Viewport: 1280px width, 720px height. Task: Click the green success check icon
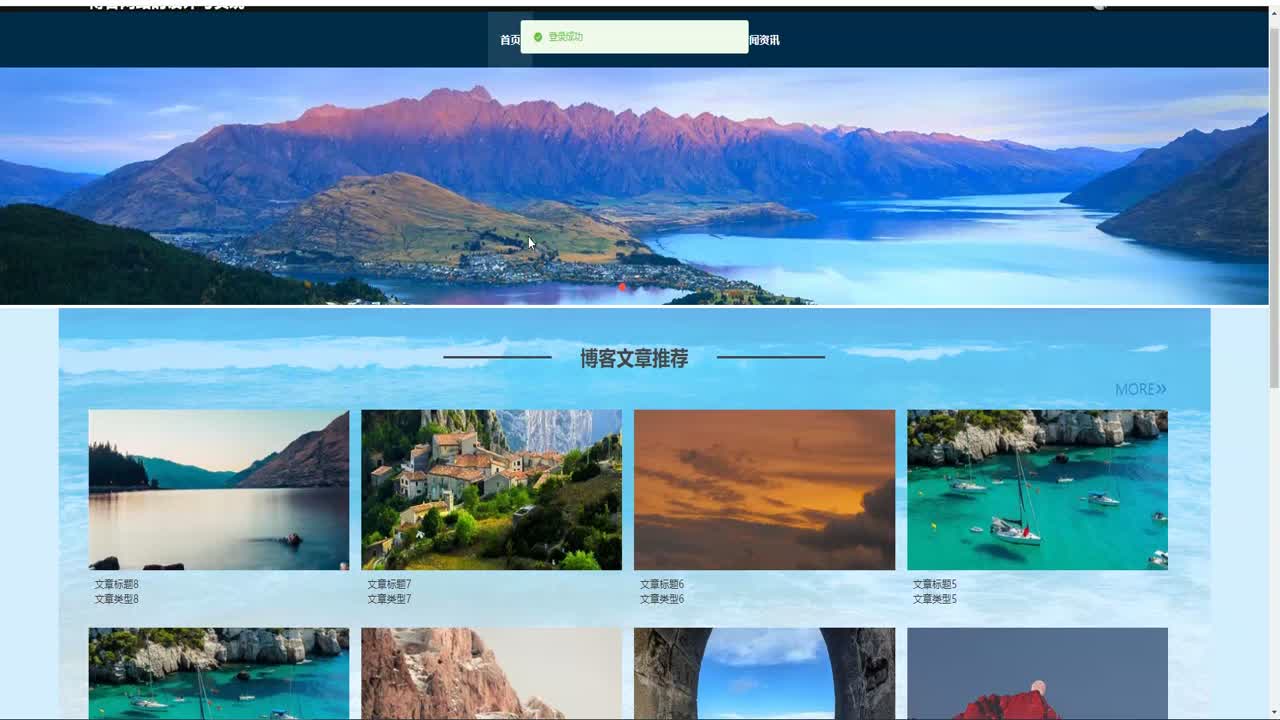tap(538, 37)
